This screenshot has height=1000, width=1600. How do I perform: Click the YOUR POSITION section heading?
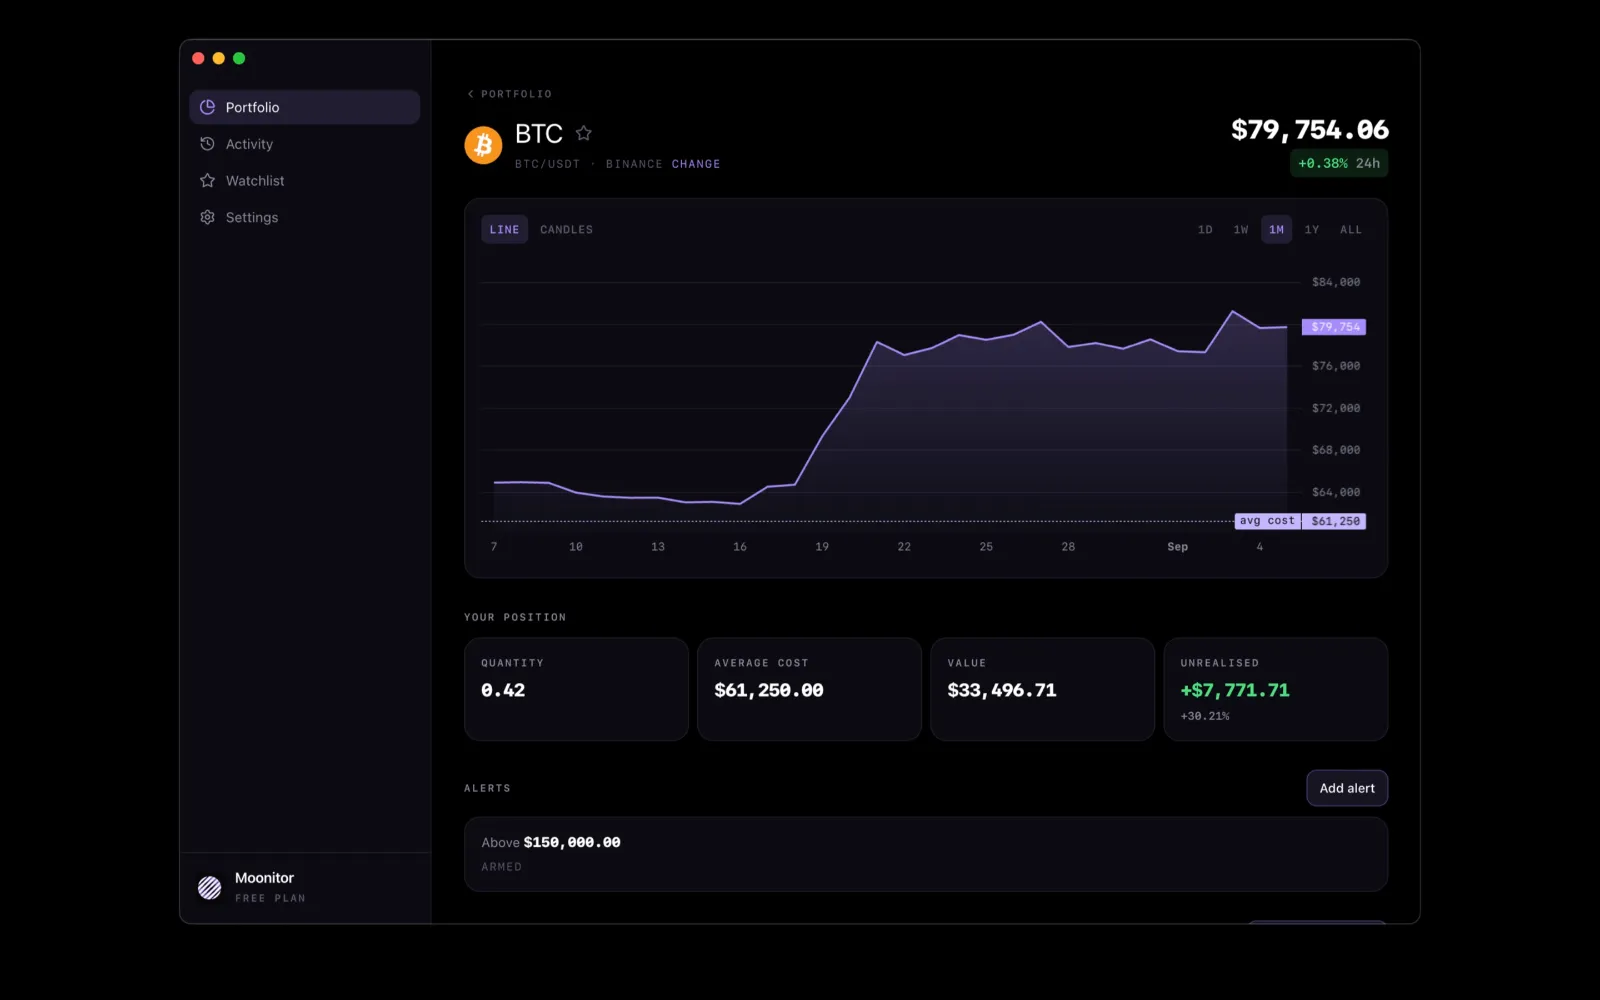pos(515,617)
